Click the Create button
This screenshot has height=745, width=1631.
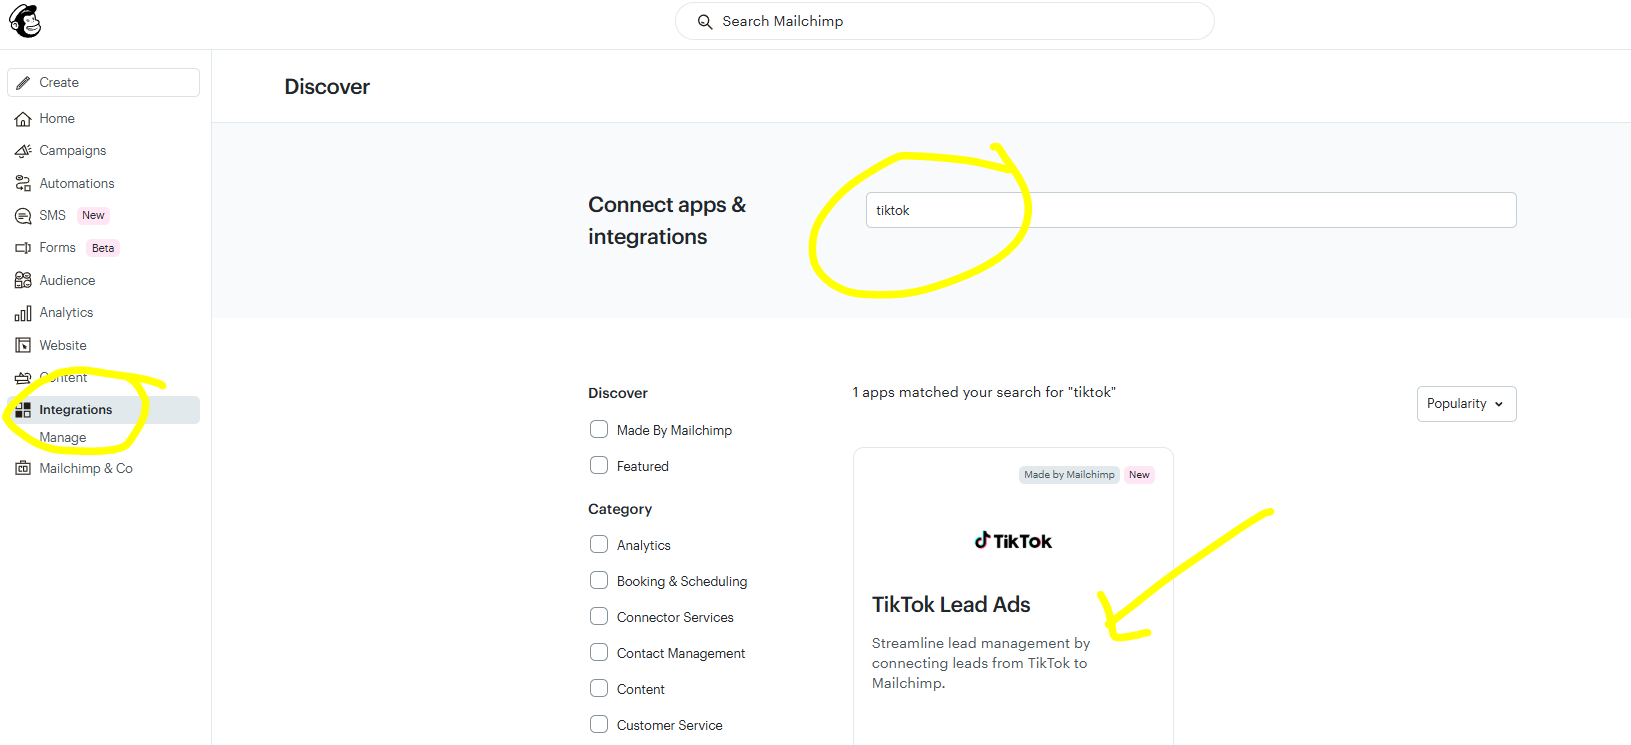click(x=103, y=83)
